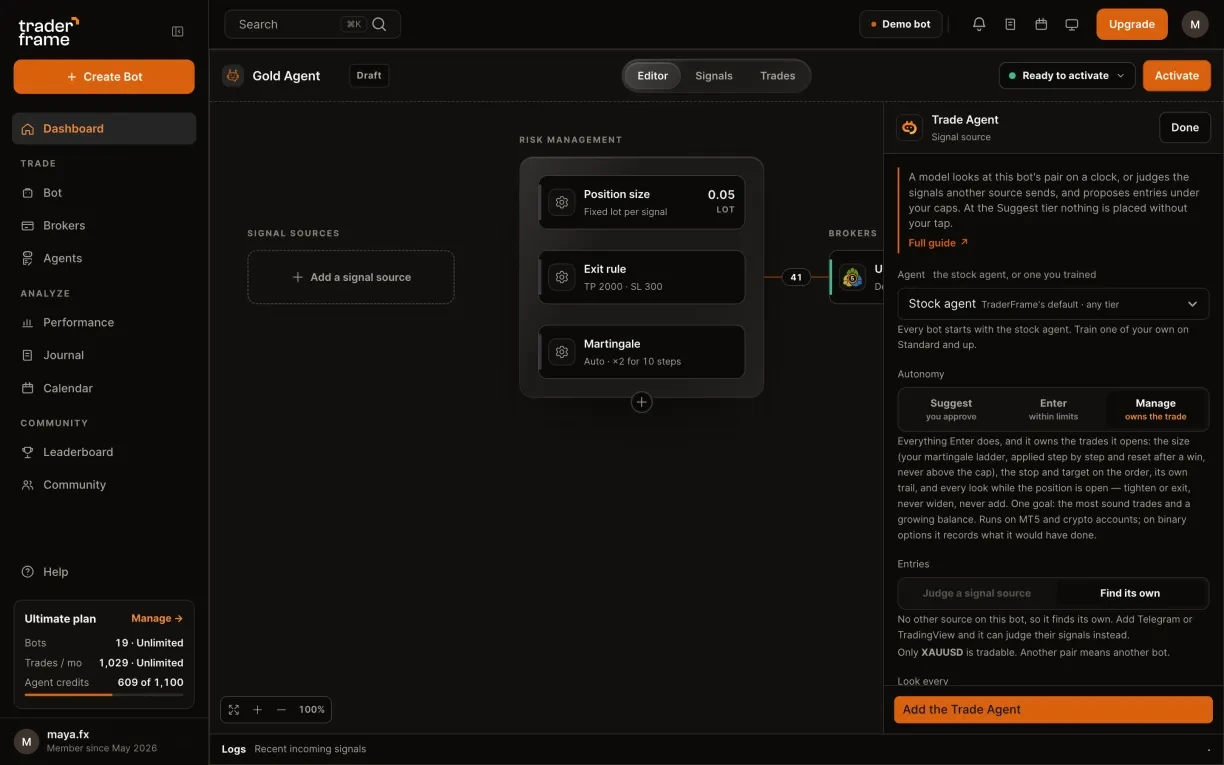Click the 41 connector badge
The height and width of the screenshot is (765, 1224).
pos(796,277)
